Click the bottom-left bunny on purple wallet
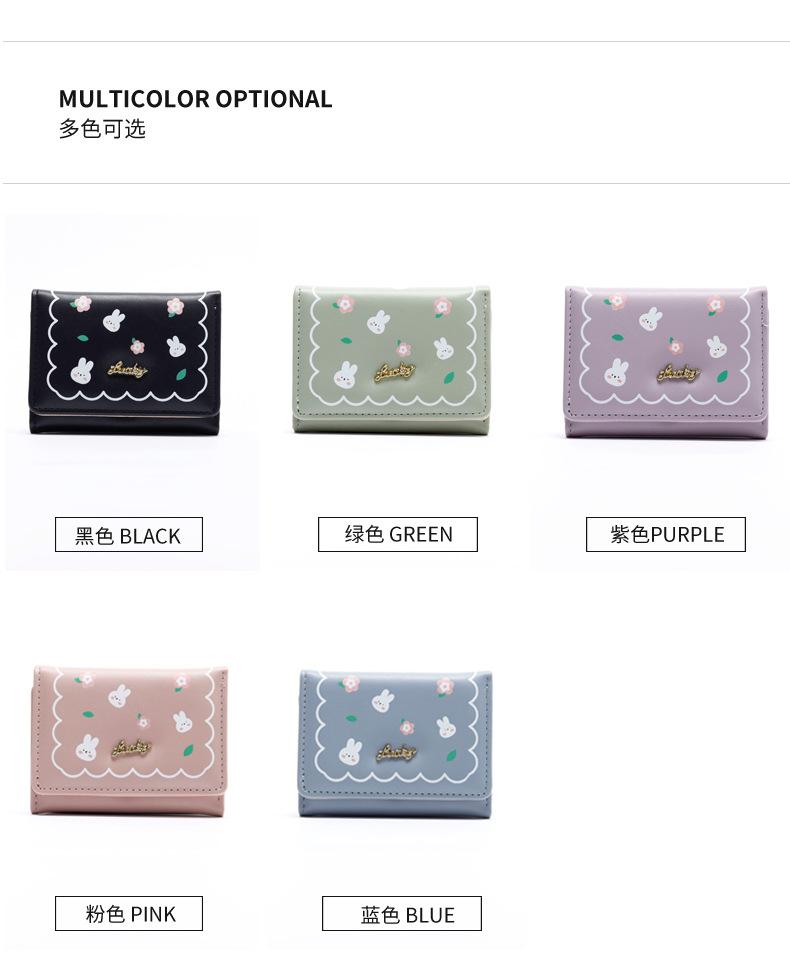The height and width of the screenshot is (980, 790). point(616,372)
